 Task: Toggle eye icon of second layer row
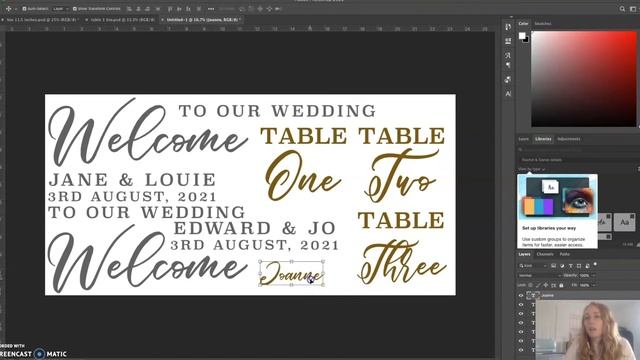coord(521,304)
